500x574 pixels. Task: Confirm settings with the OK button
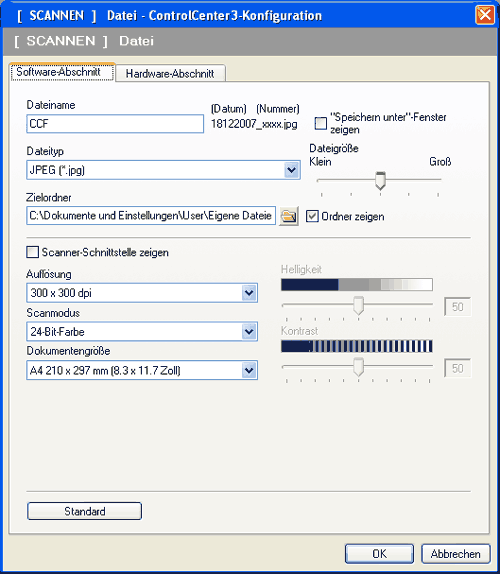click(x=379, y=554)
